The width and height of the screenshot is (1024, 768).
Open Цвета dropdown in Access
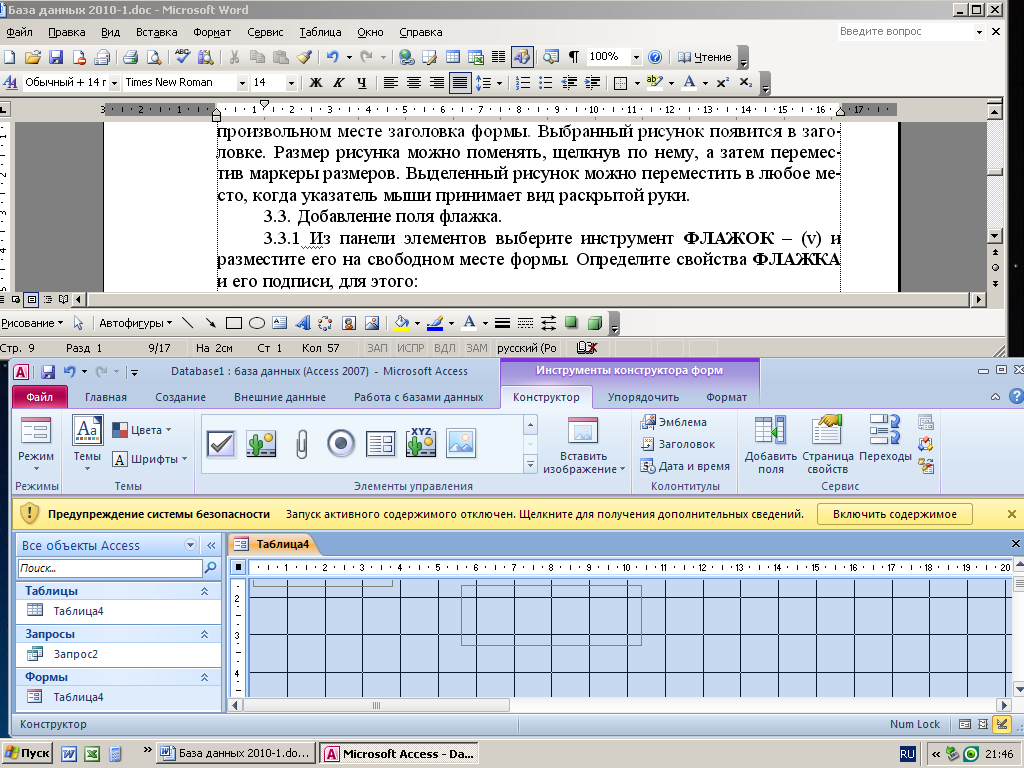click(142, 430)
